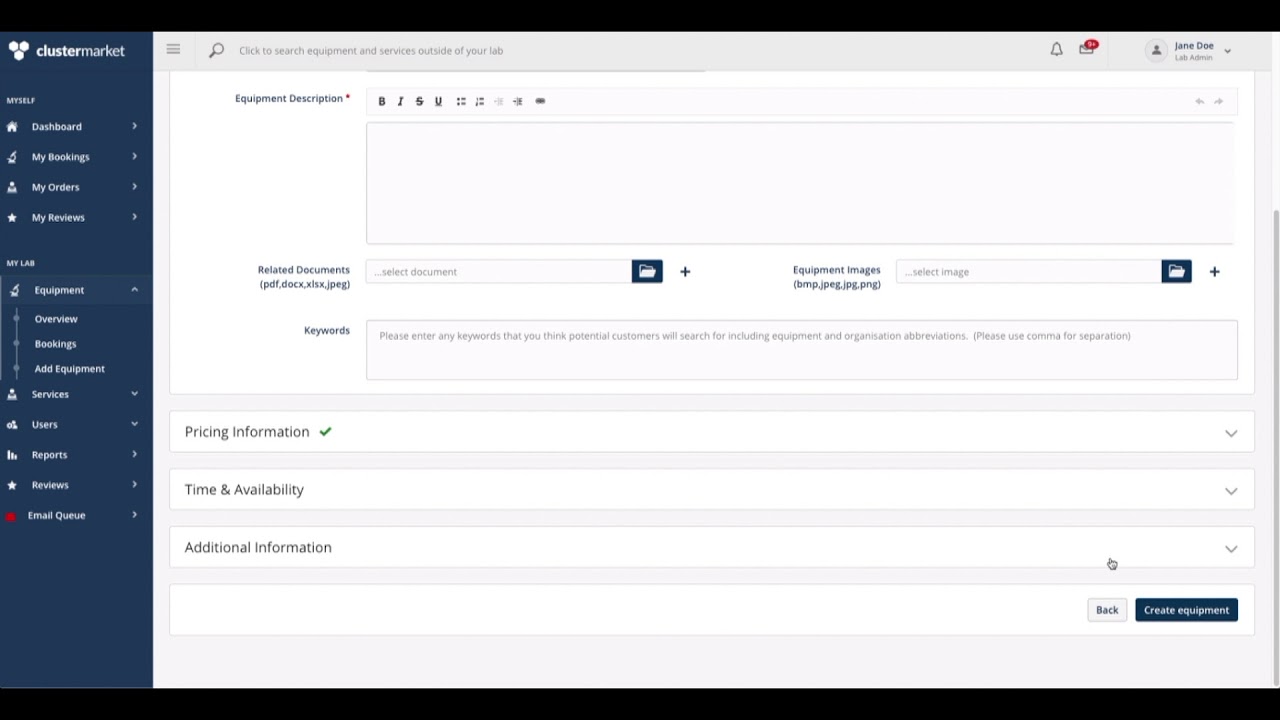Click the select image field

pos(1029,272)
